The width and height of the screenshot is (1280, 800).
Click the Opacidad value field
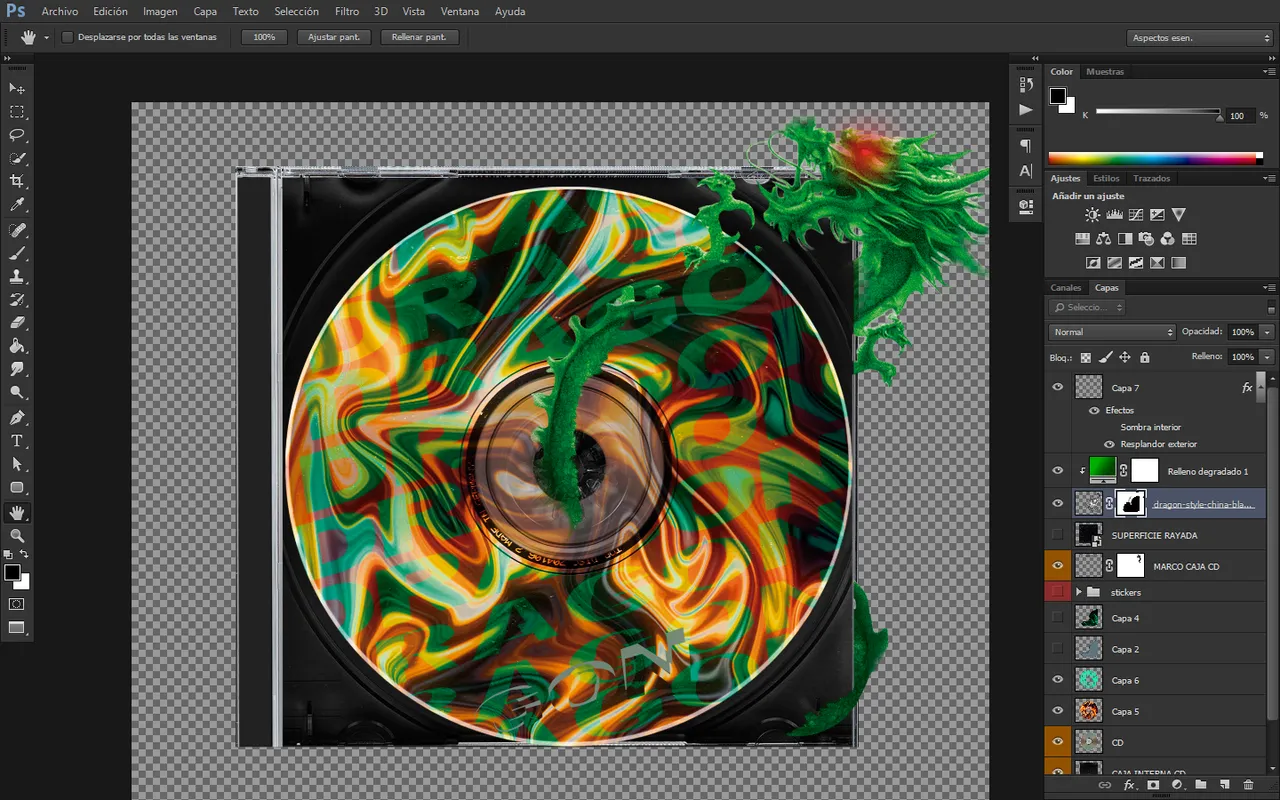pyautogui.click(x=1243, y=332)
